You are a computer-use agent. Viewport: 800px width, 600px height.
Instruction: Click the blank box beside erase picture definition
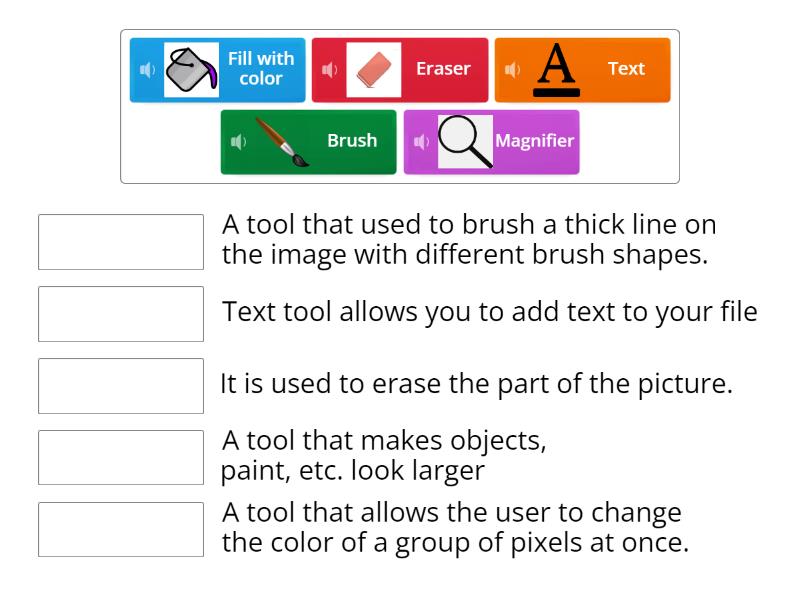pos(120,386)
